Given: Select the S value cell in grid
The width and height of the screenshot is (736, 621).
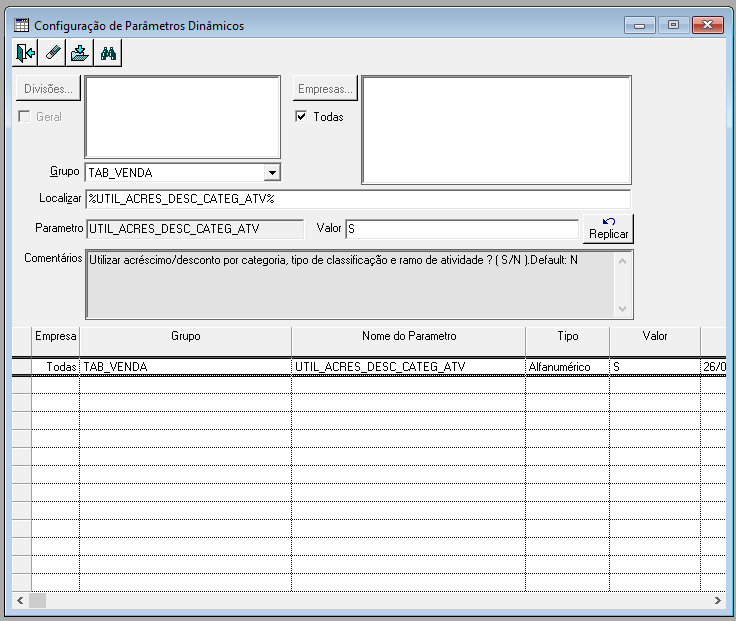Looking at the screenshot, I should (655, 367).
